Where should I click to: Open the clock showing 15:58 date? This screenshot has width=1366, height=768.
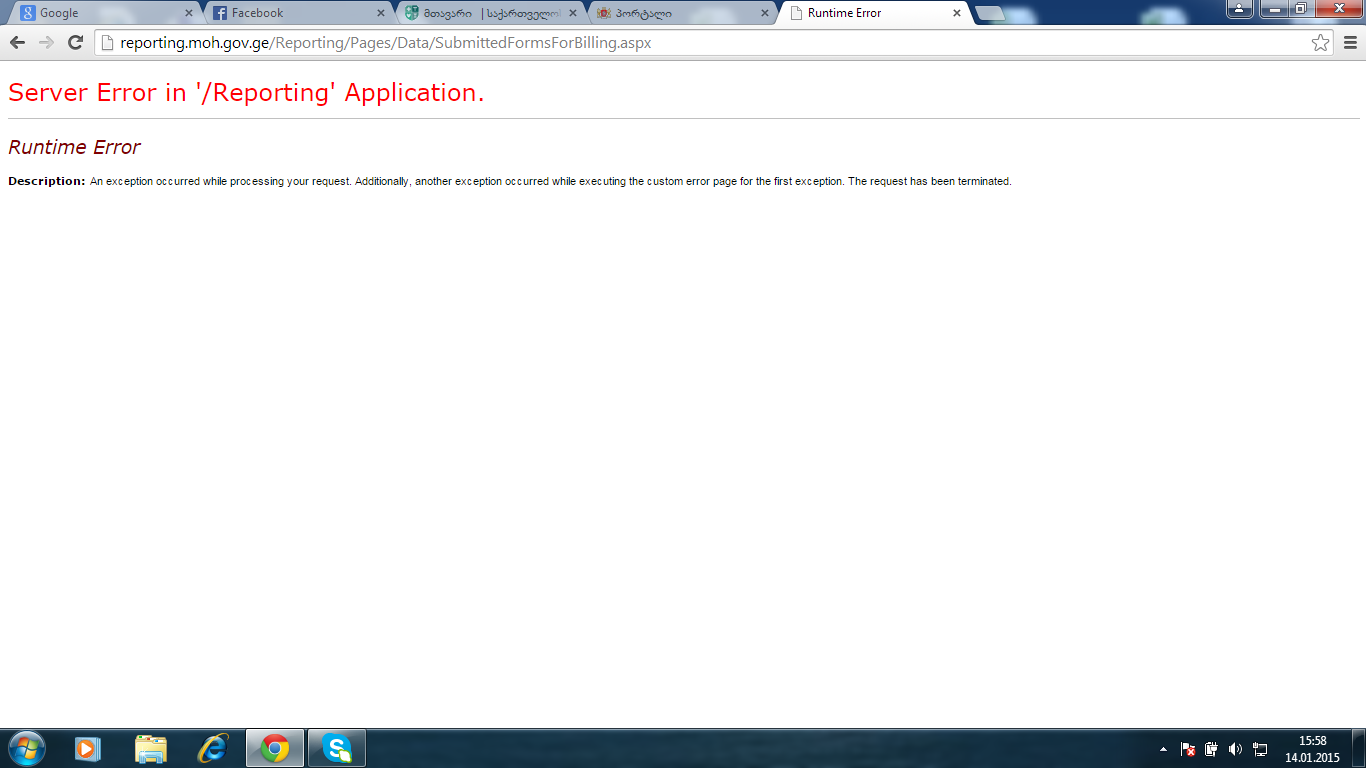point(1312,749)
